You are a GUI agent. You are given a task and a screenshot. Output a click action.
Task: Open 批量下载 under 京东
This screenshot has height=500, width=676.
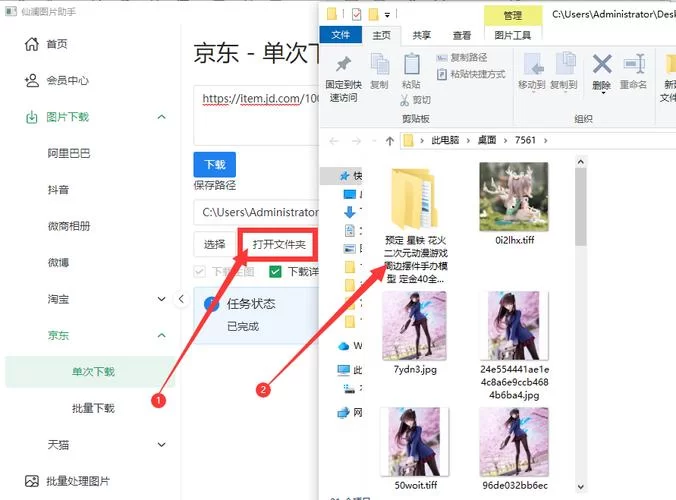tap(93, 408)
